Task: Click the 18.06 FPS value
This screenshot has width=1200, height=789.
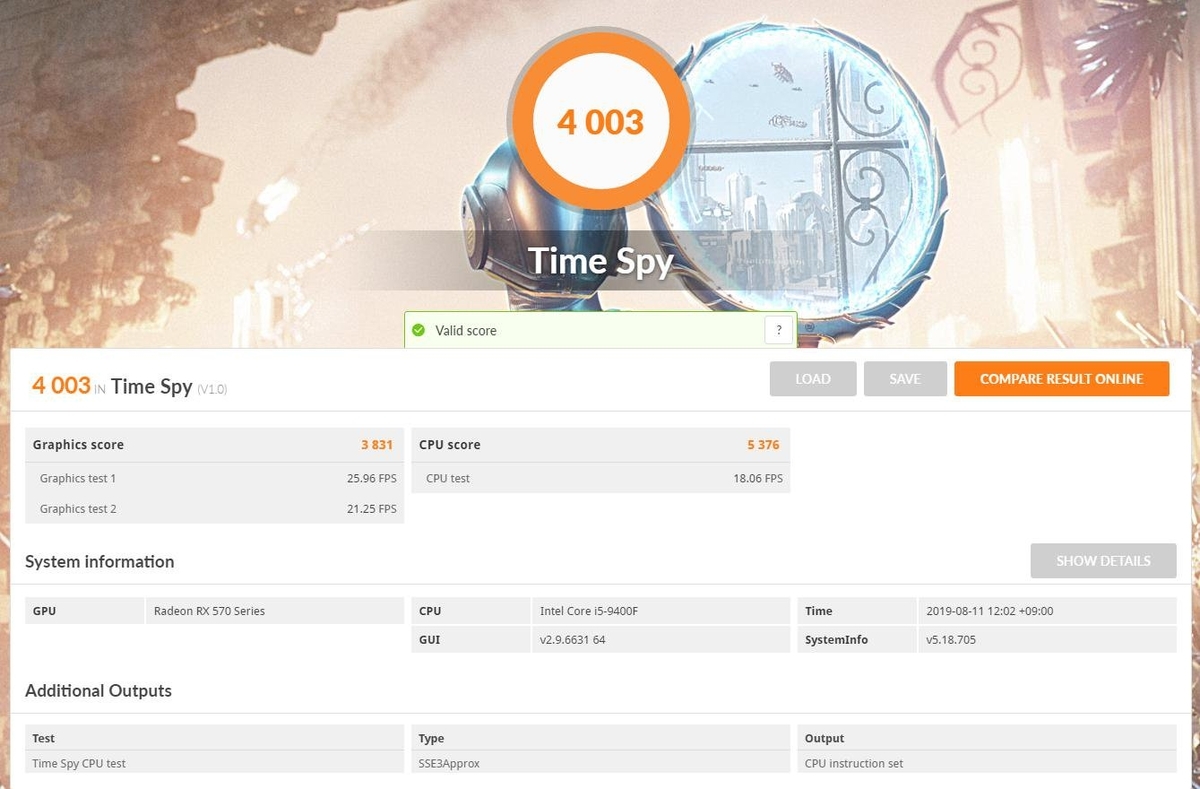Action: pyautogui.click(x=758, y=479)
